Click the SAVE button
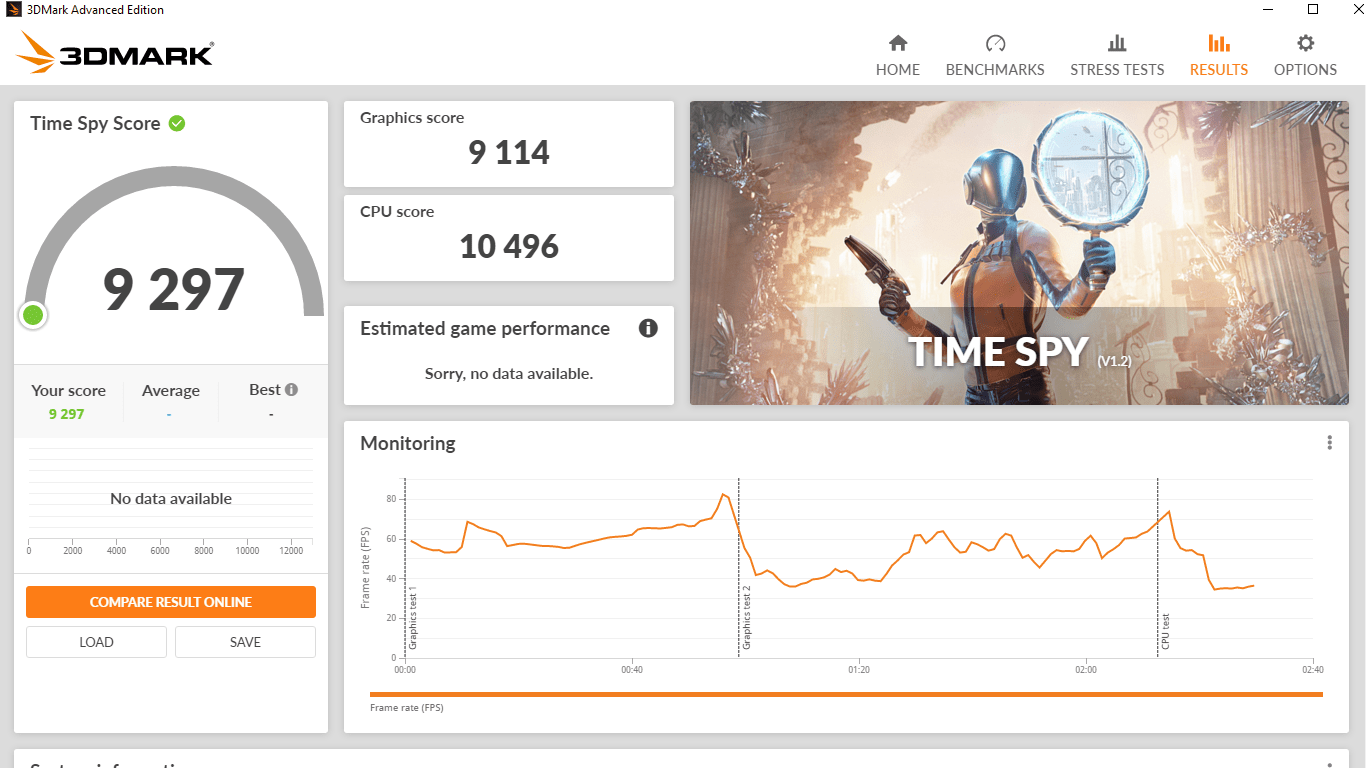The height and width of the screenshot is (768, 1366). (245, 642)
